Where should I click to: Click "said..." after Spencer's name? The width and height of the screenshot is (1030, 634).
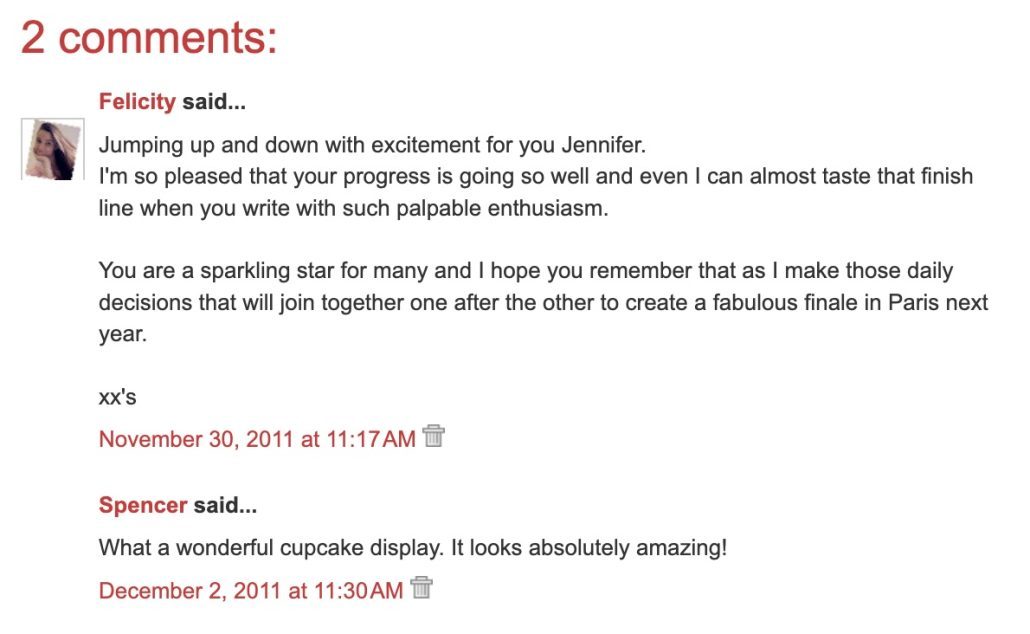click(x=225, y=506)
